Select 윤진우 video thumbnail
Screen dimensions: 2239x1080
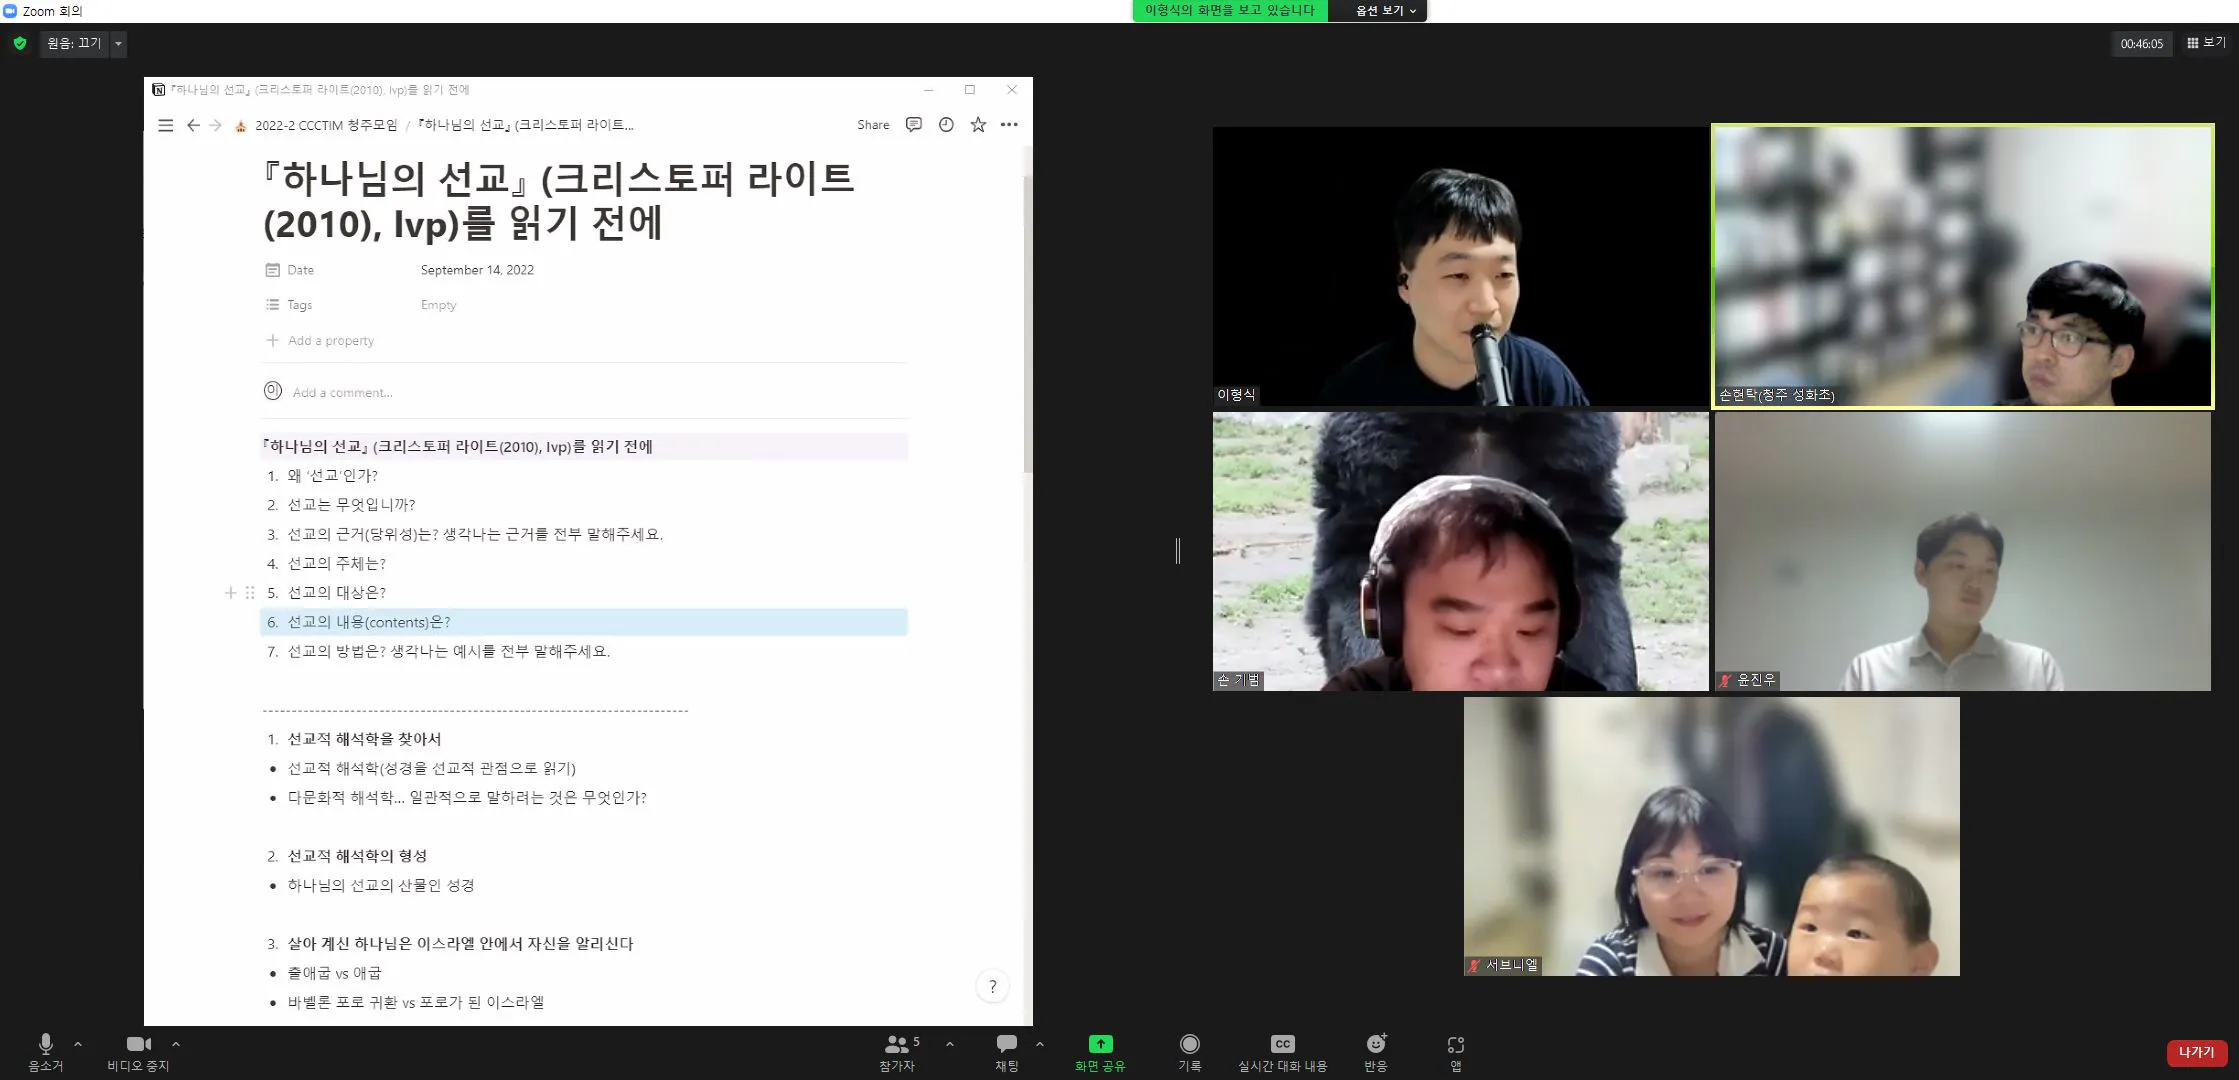tap(1962, 551)
